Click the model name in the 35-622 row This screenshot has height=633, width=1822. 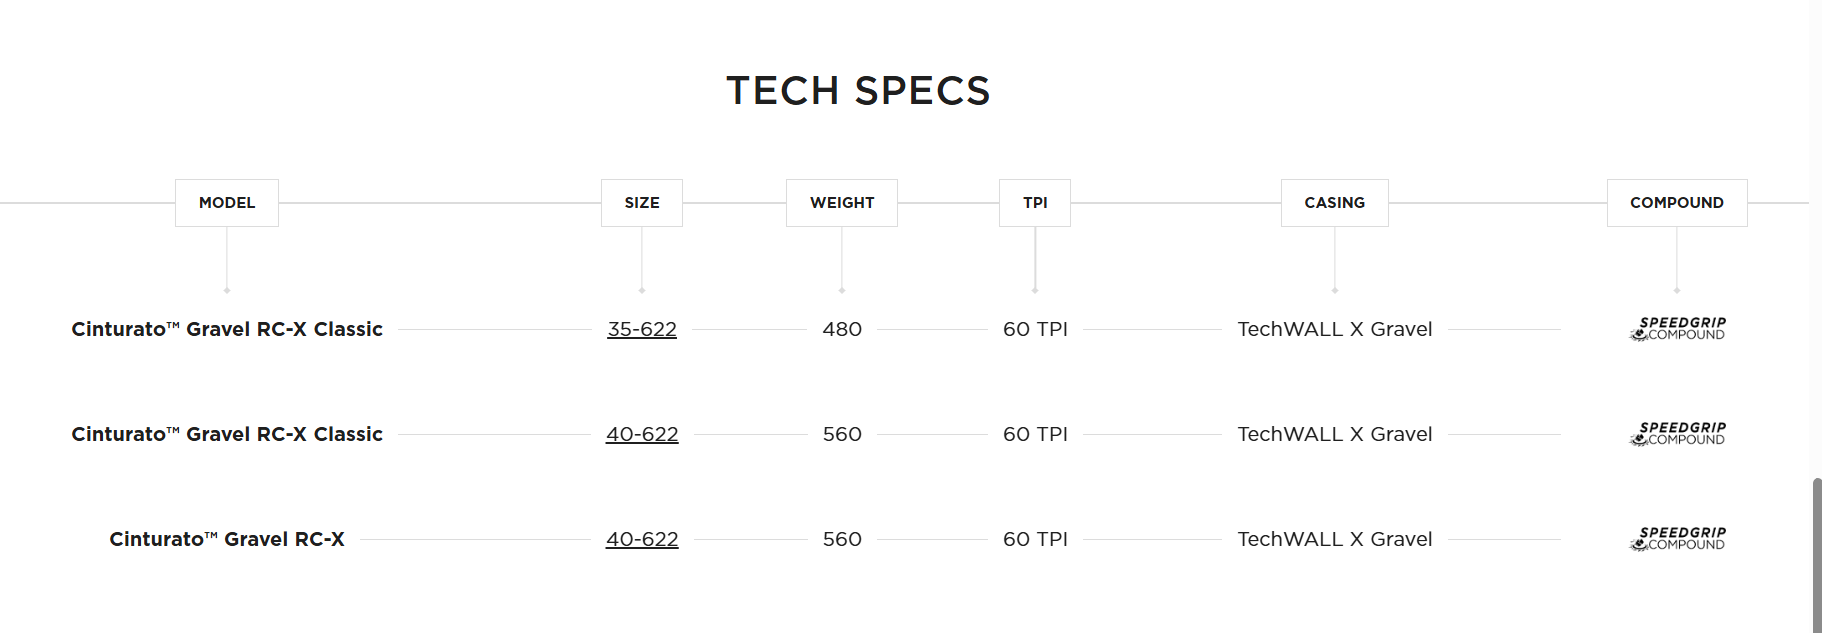pos(227,329)
